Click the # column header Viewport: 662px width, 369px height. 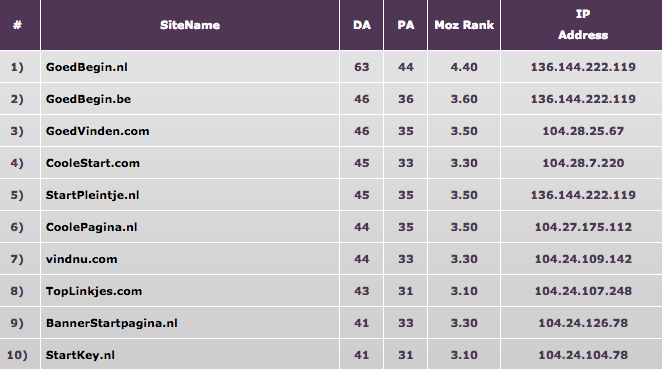(17, 25)
